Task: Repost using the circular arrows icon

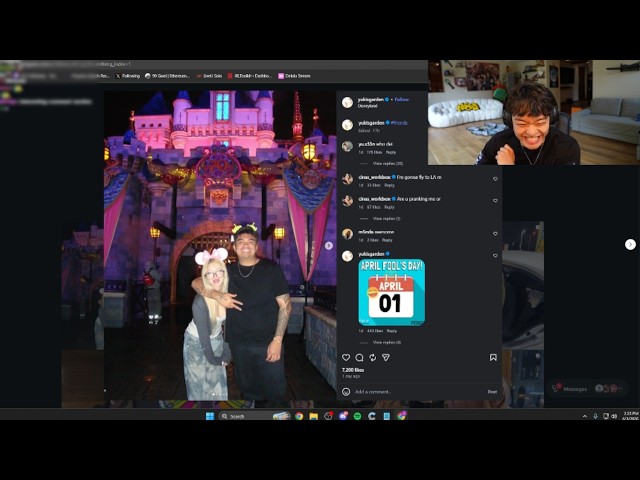Action: click(x=373, y=358)
